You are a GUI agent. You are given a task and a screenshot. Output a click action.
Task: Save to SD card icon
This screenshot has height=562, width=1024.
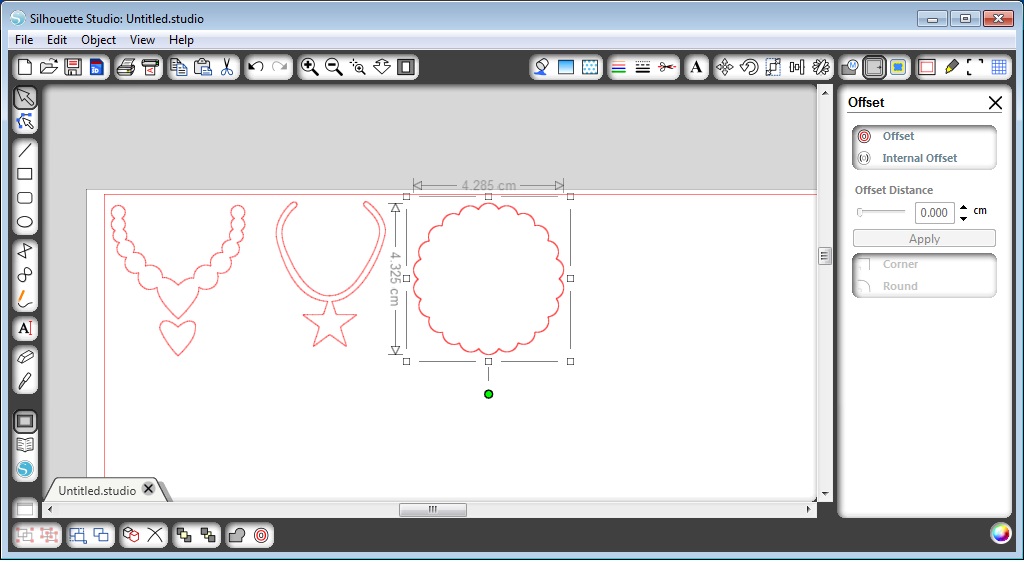97,67
